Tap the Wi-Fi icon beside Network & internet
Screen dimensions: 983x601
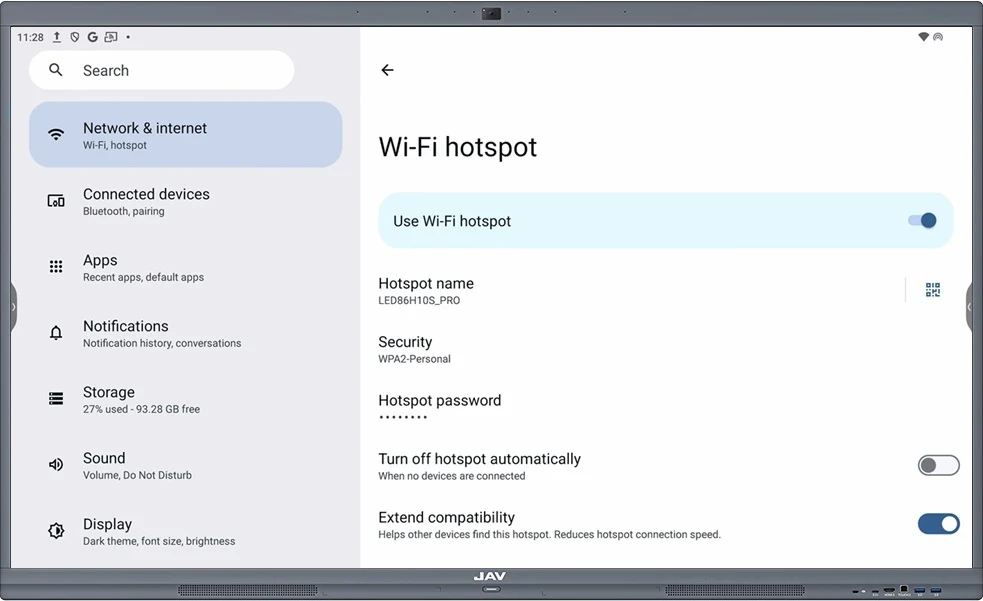[55, 133]
